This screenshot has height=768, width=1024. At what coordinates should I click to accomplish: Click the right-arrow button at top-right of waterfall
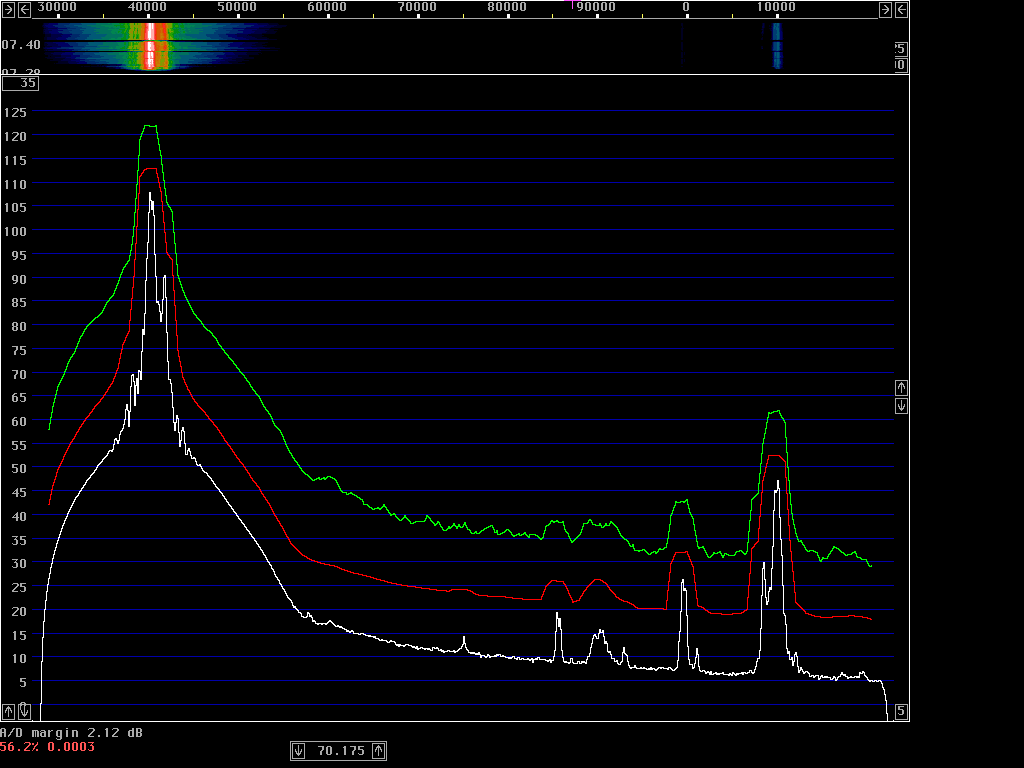(x=885, y=9)
